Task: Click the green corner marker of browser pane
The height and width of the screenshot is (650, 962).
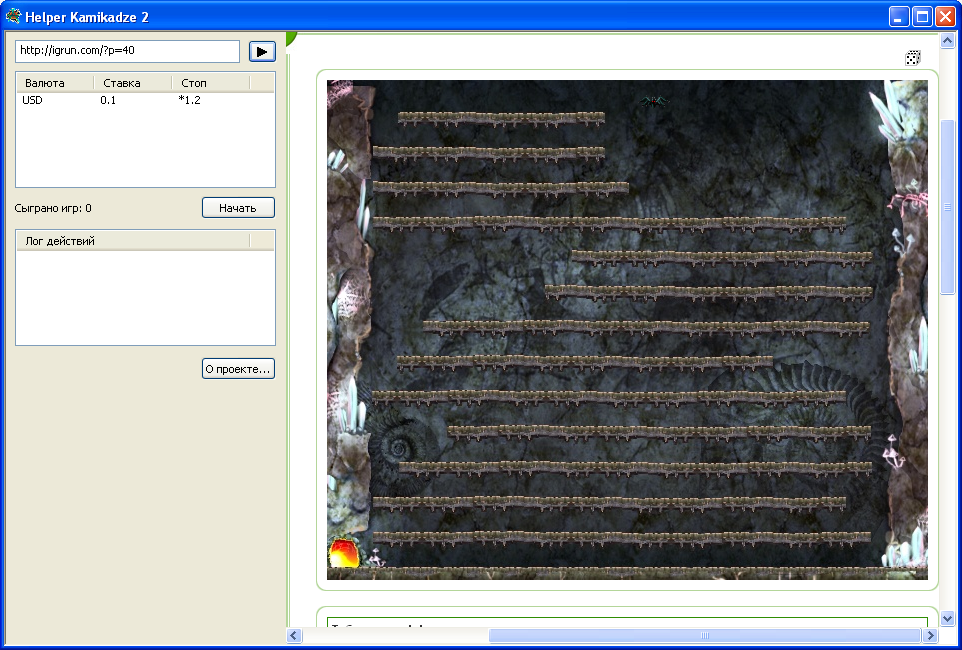Action: [x=291, y=38]
